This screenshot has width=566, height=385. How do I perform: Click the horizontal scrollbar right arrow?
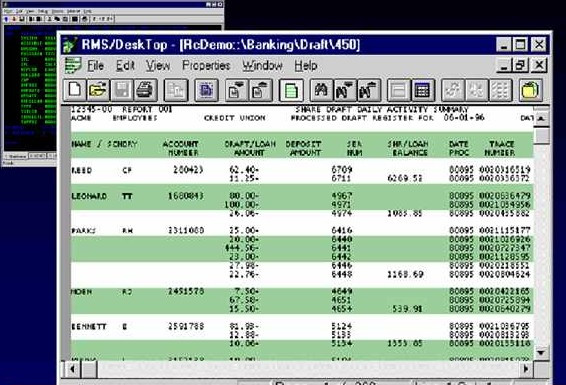click(526, 369)
